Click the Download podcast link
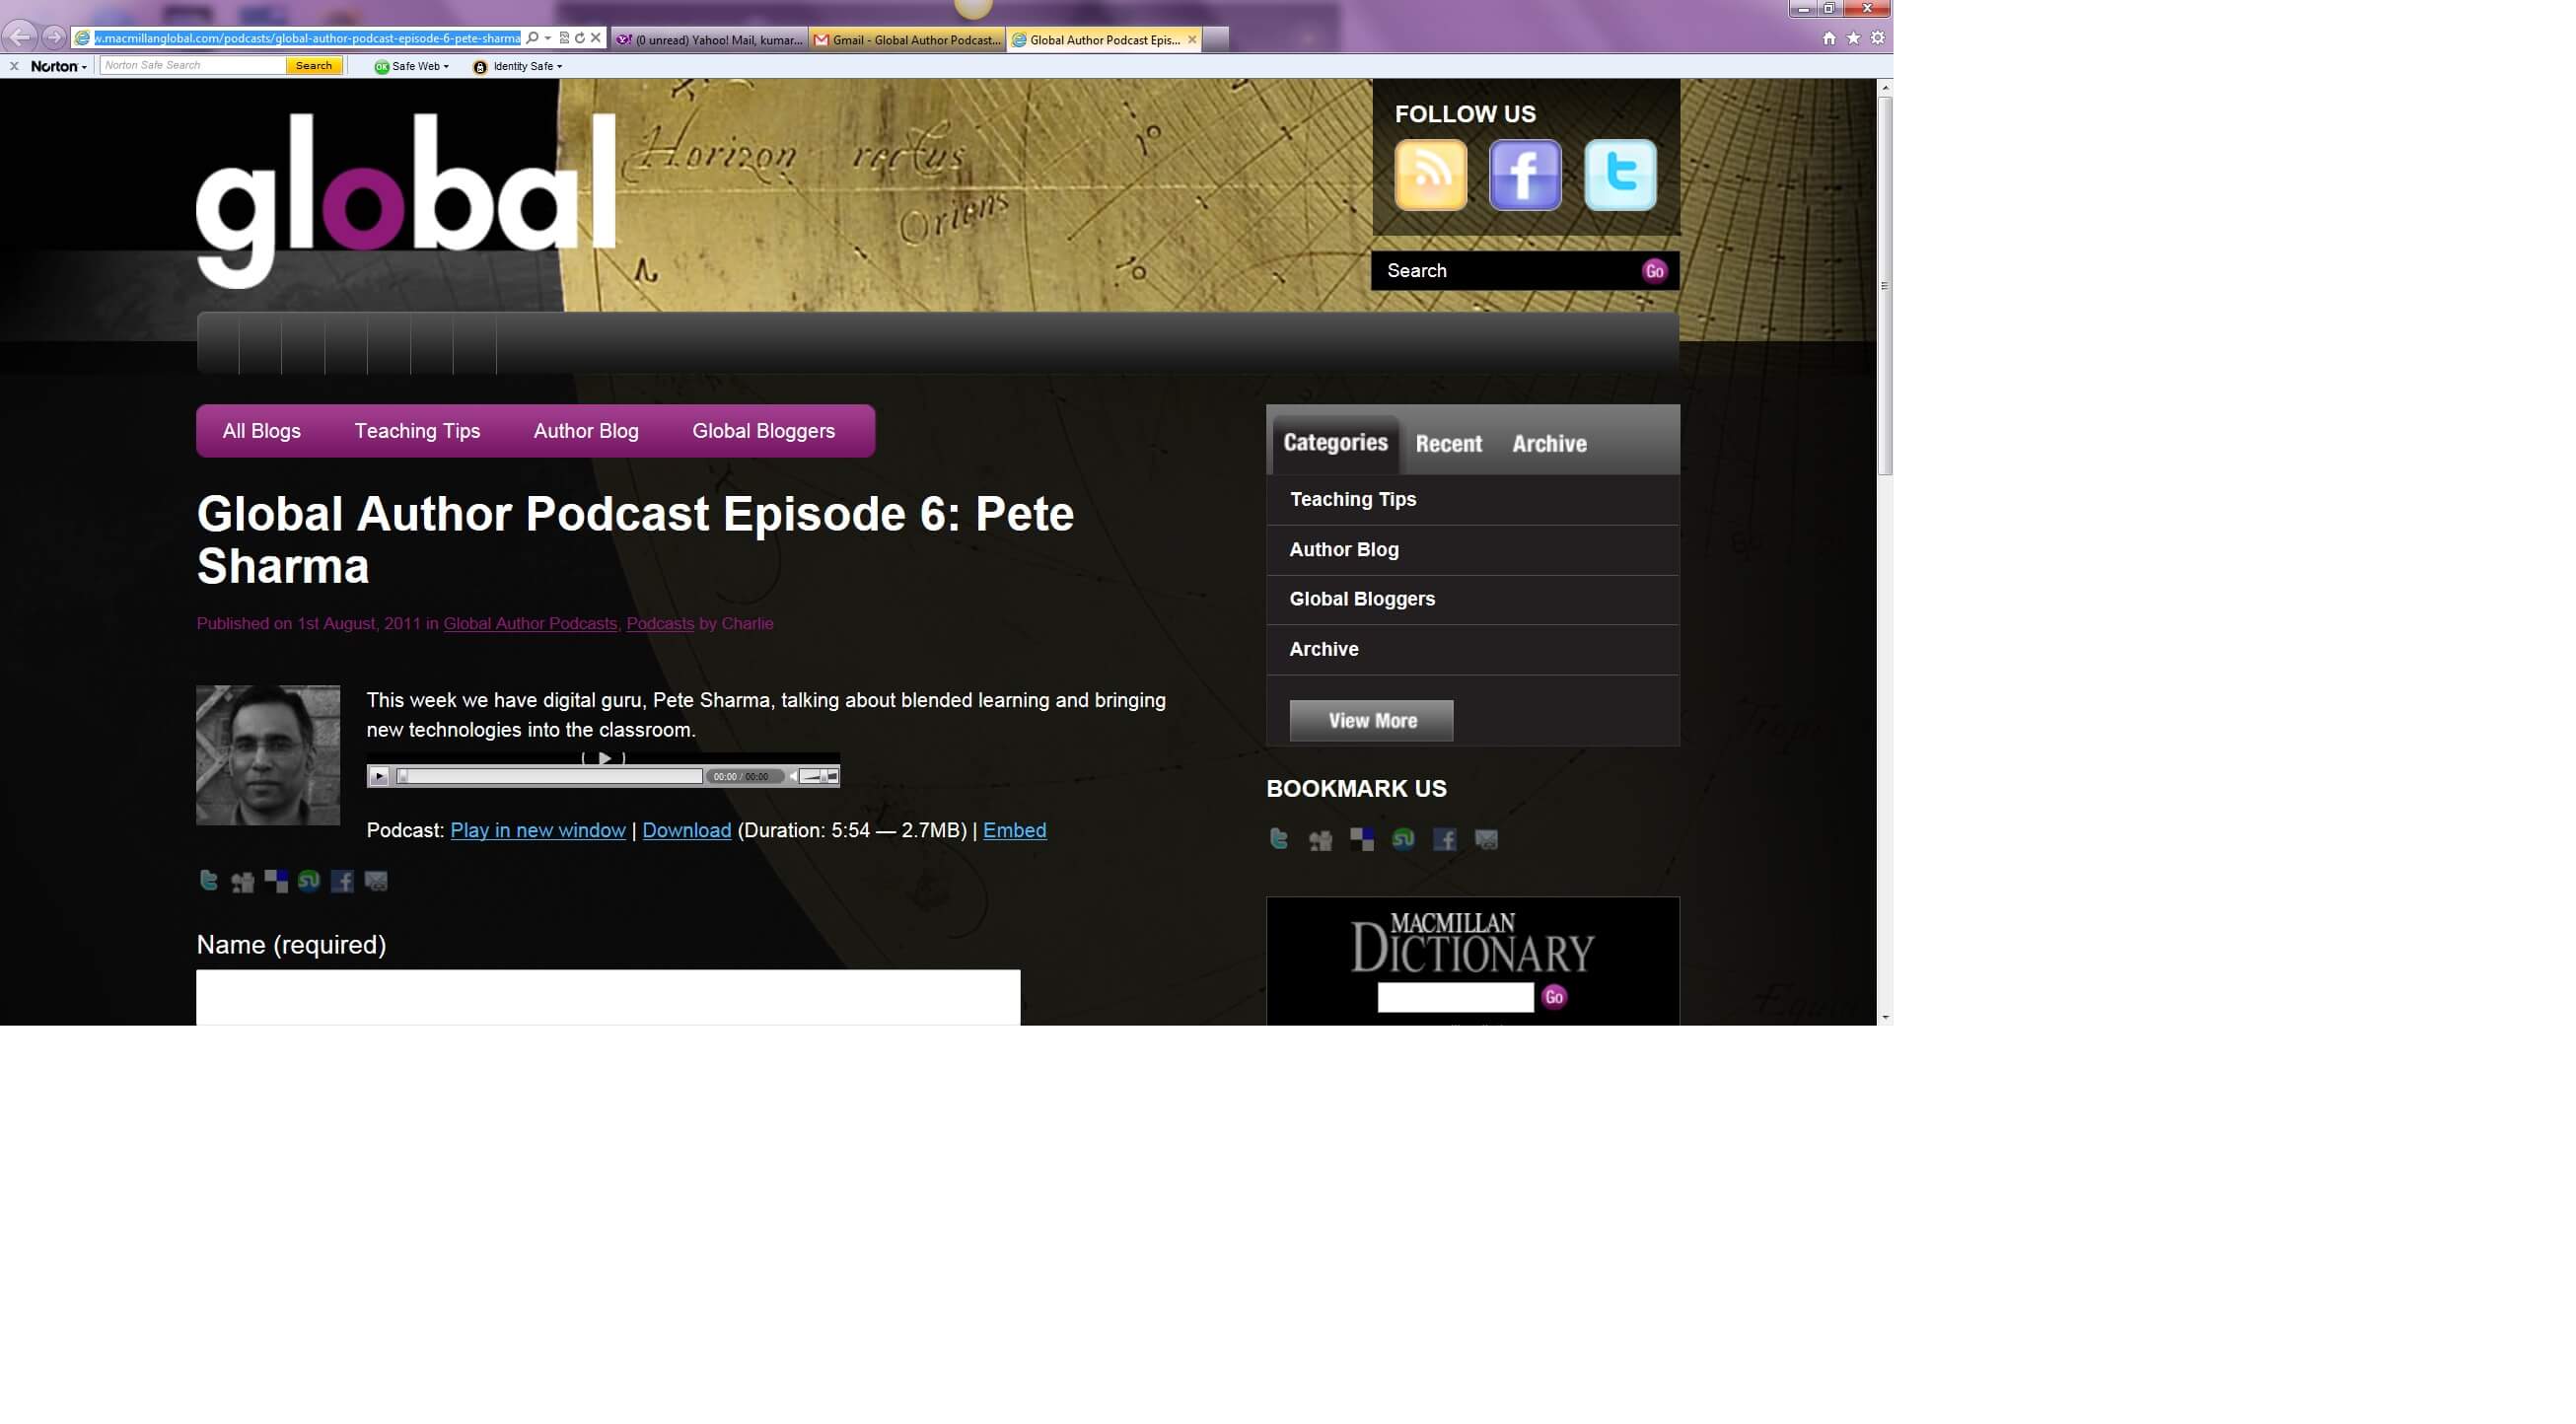Viewport: 2576px width, 1424px height. (686, 830)
